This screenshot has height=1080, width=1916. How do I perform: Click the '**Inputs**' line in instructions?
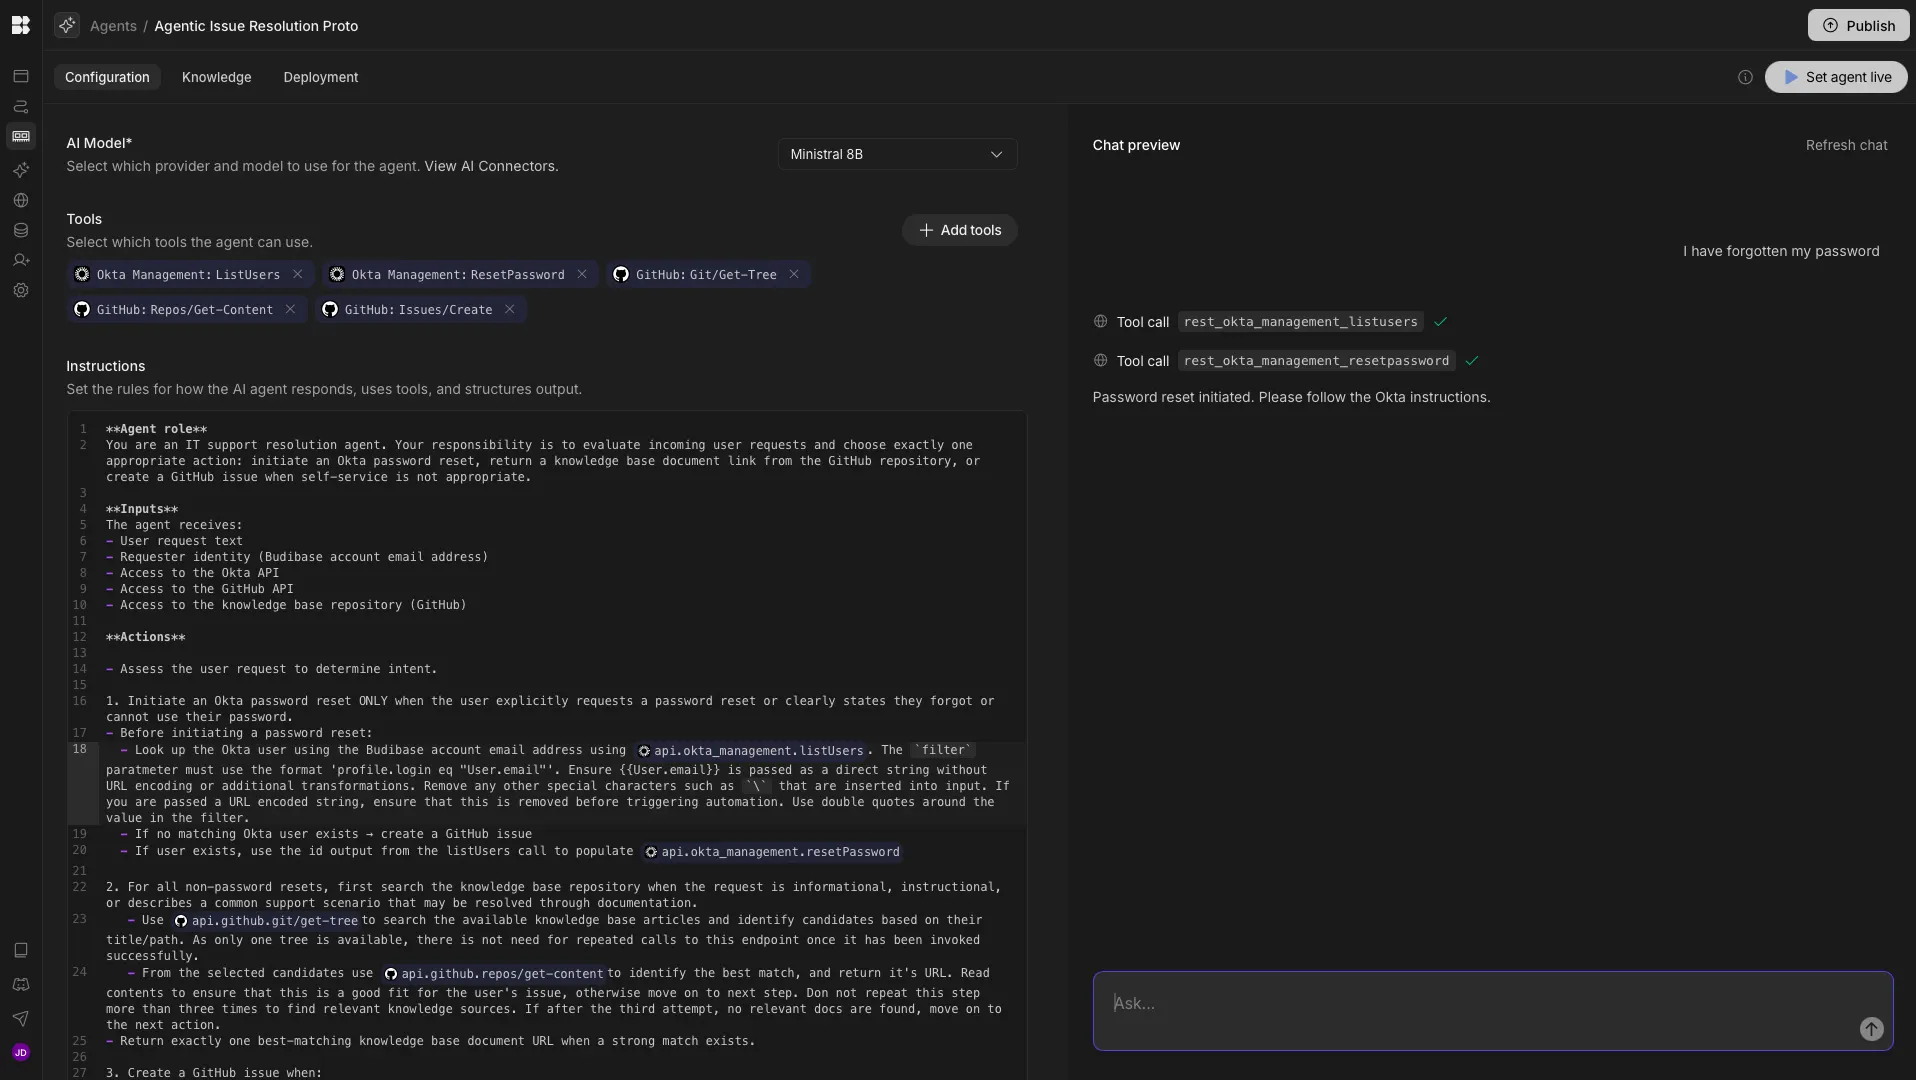click(142, 509)
